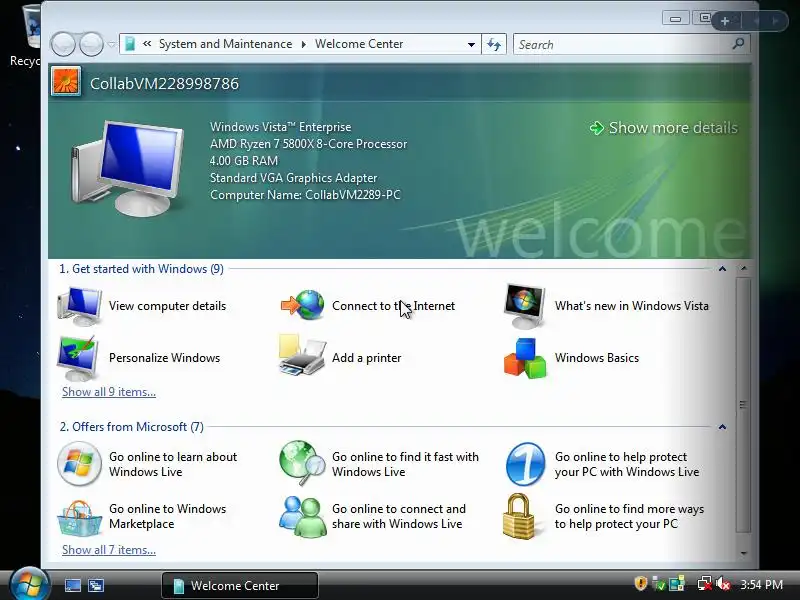800x600 pixels.
Task: Click the network computers tray icon
Action: (677, 584)
